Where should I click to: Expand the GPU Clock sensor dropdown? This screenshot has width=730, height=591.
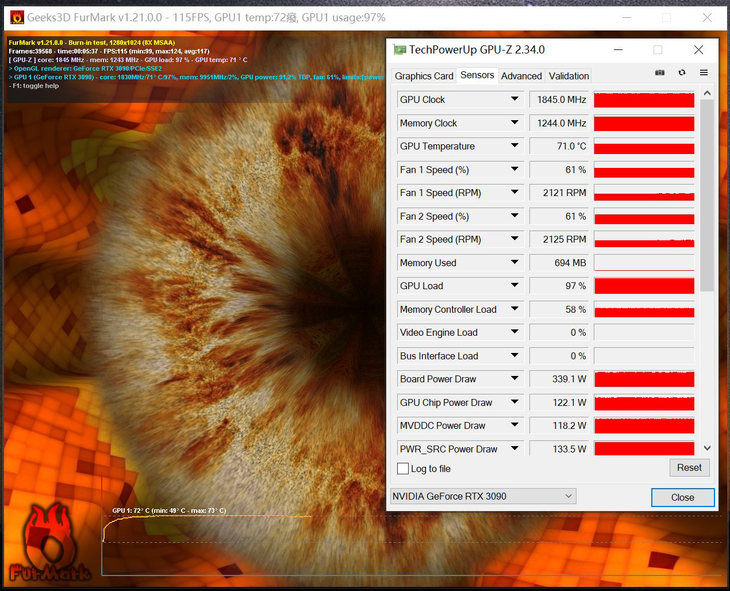pyautogui.click(x=515, y=100)
